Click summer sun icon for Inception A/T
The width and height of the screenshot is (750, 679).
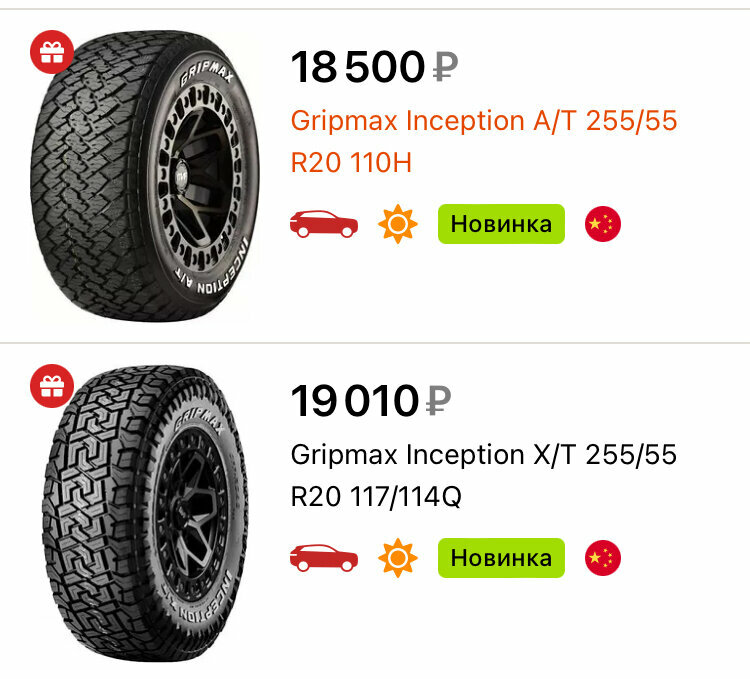[x=397, y=224]
